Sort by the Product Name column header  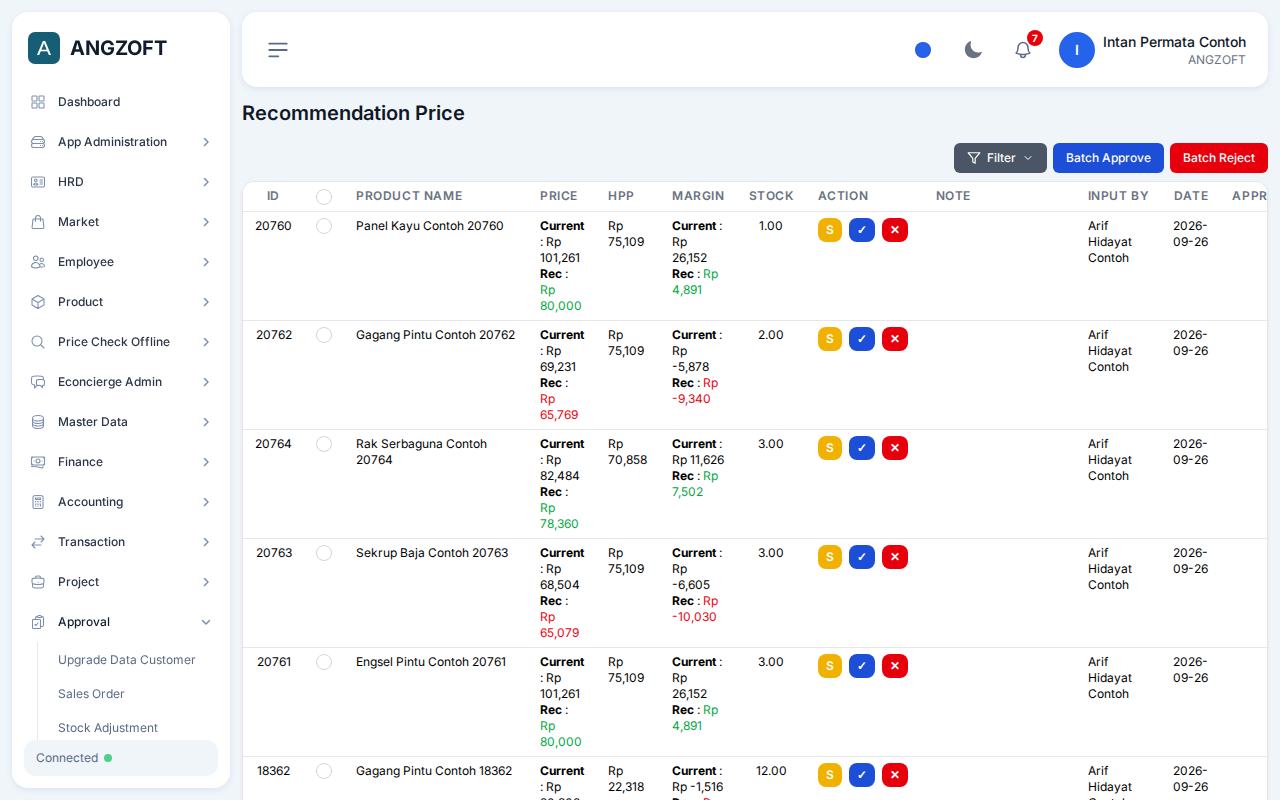[409, 196]
